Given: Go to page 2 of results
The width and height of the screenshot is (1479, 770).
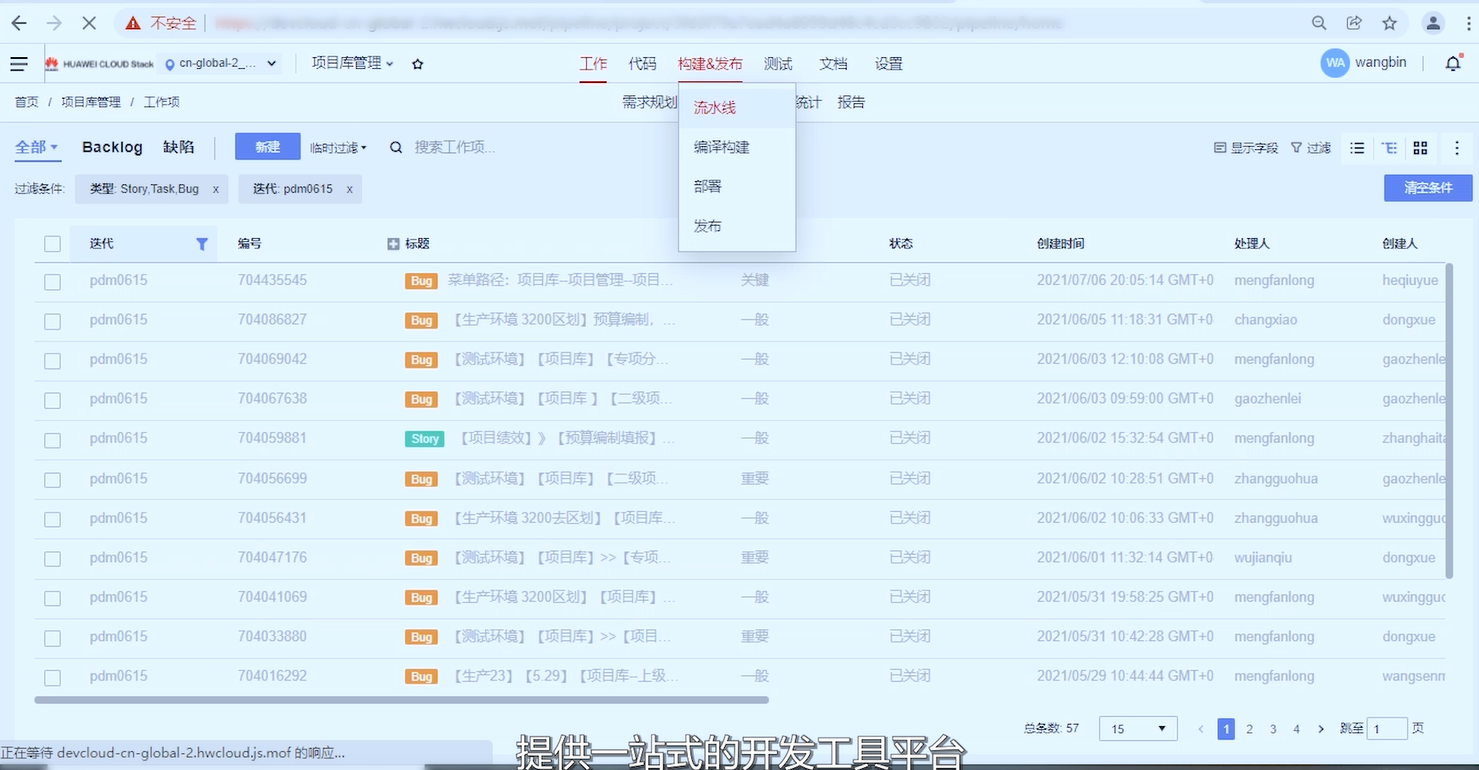Looking at the screenshot, I should (1249, 729).
